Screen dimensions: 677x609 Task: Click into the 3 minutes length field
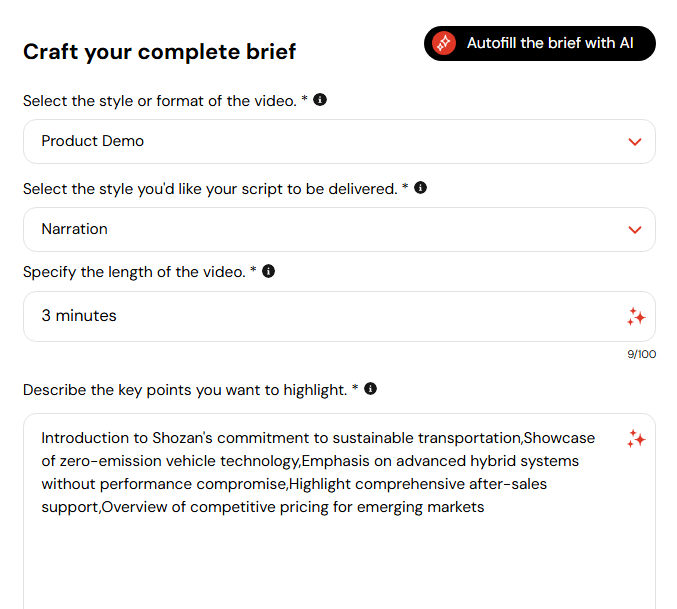tap(339, 316)
